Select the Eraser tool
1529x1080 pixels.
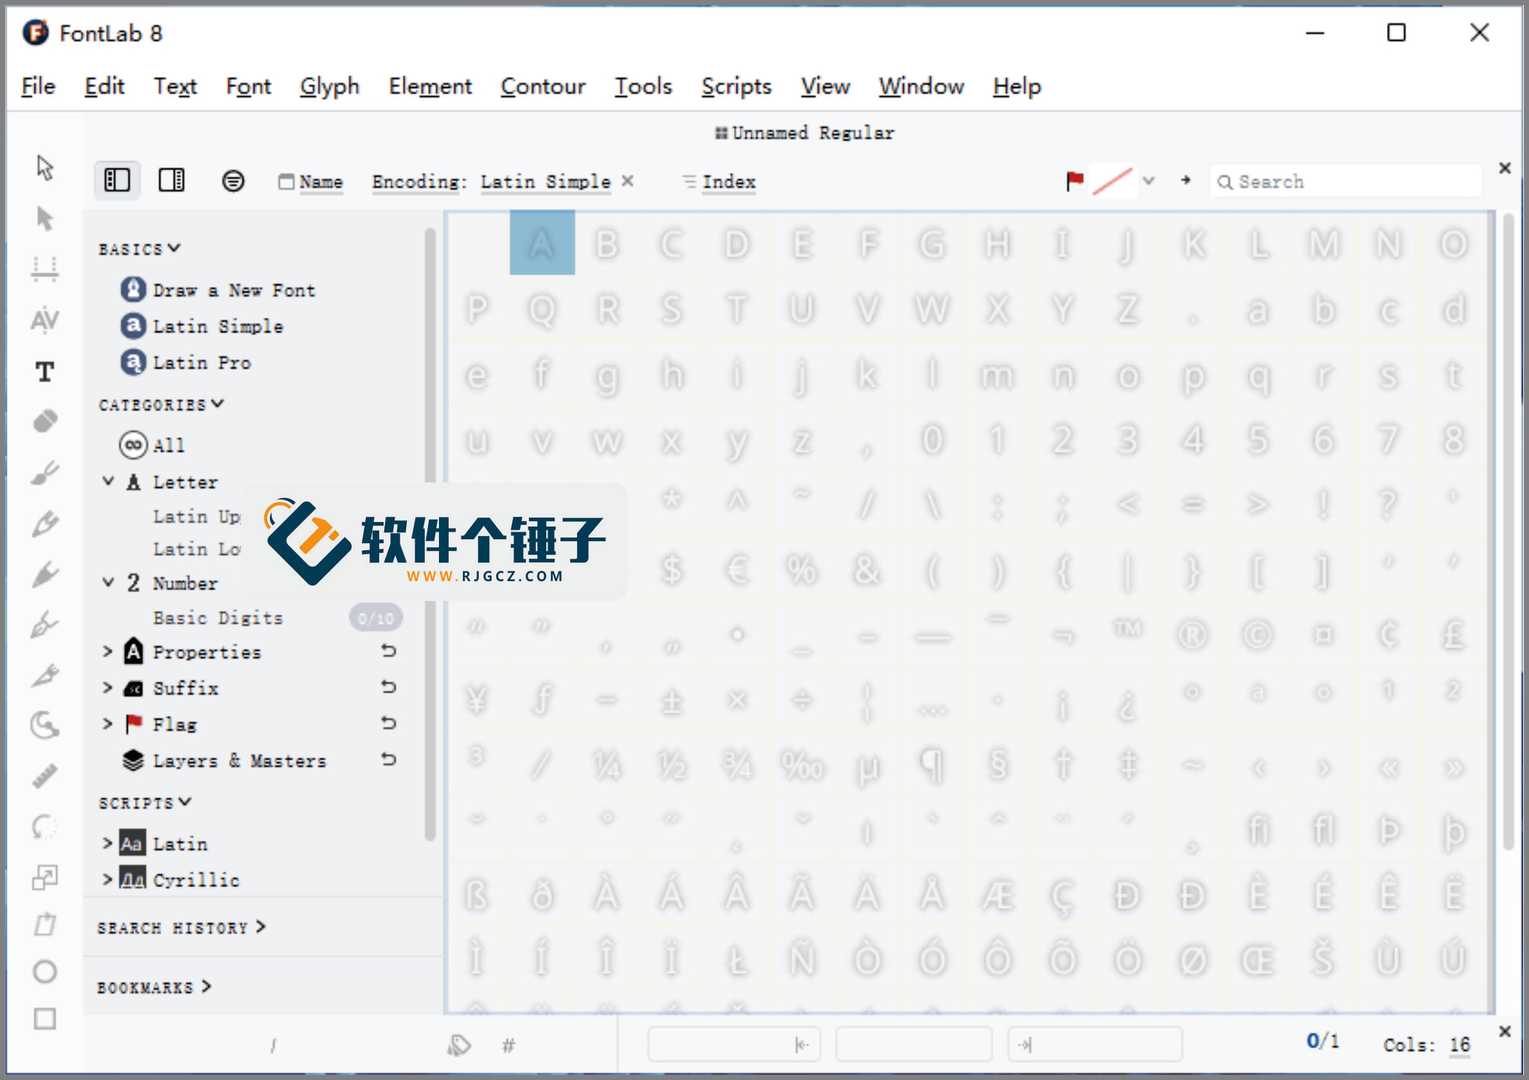tap(45, 421)
